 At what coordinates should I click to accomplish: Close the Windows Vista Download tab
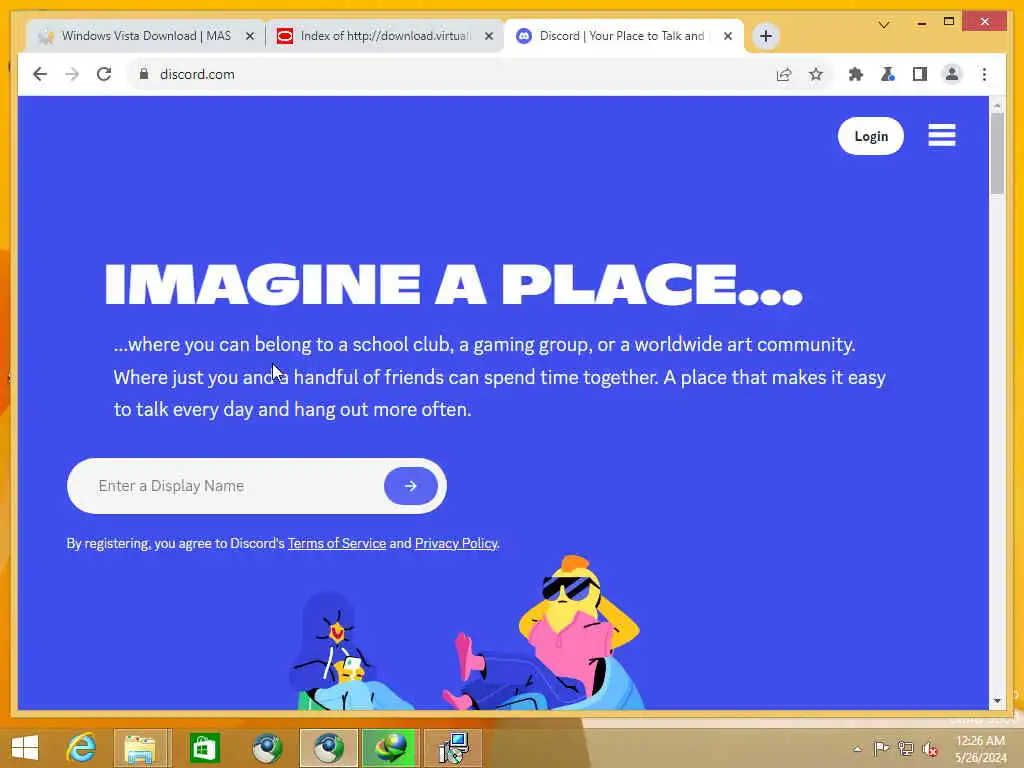(x=249, y=37)
